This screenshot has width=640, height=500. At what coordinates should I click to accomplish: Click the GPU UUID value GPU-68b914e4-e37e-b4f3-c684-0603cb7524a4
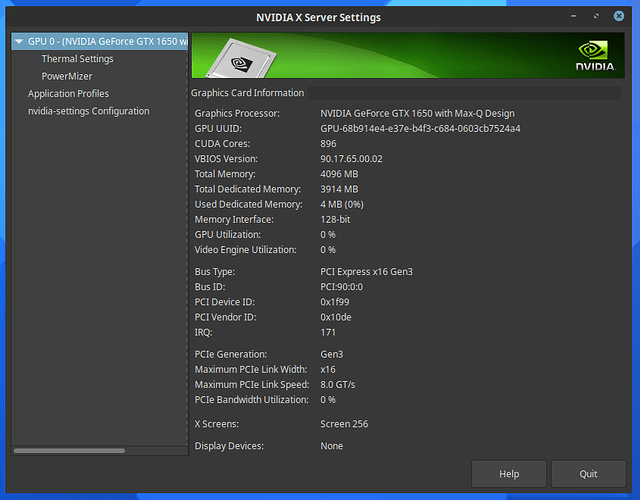tap(420, 129)
